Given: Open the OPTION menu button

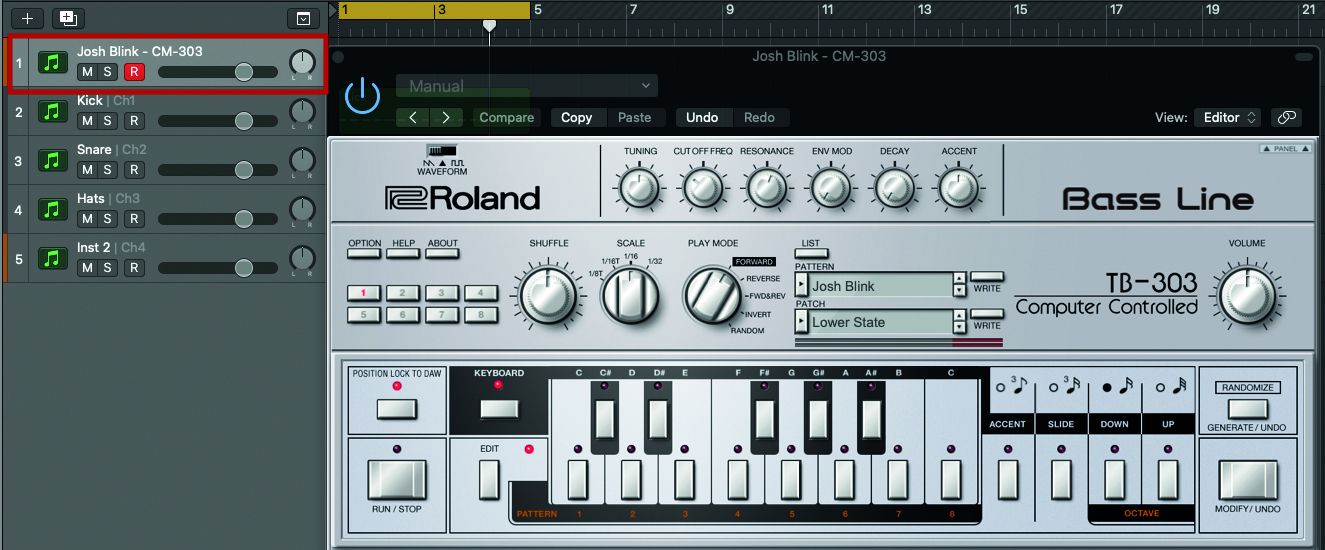Looking at the screenshot, I should (x=364, y=254).
